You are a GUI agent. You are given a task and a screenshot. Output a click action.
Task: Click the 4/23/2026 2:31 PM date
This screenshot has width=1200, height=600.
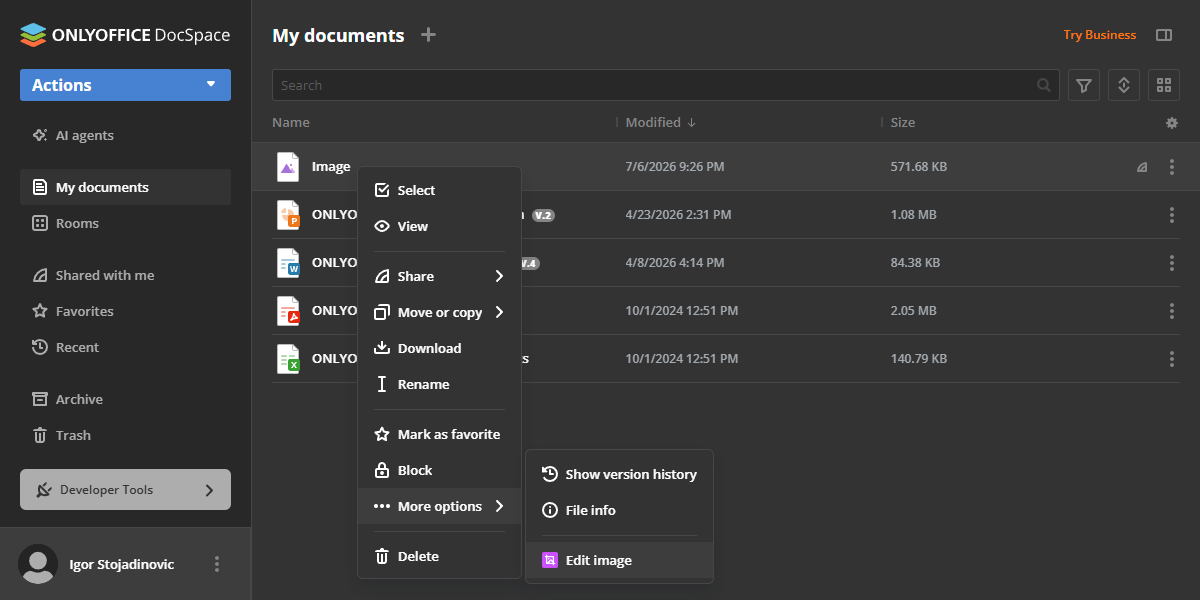point(678,215)
